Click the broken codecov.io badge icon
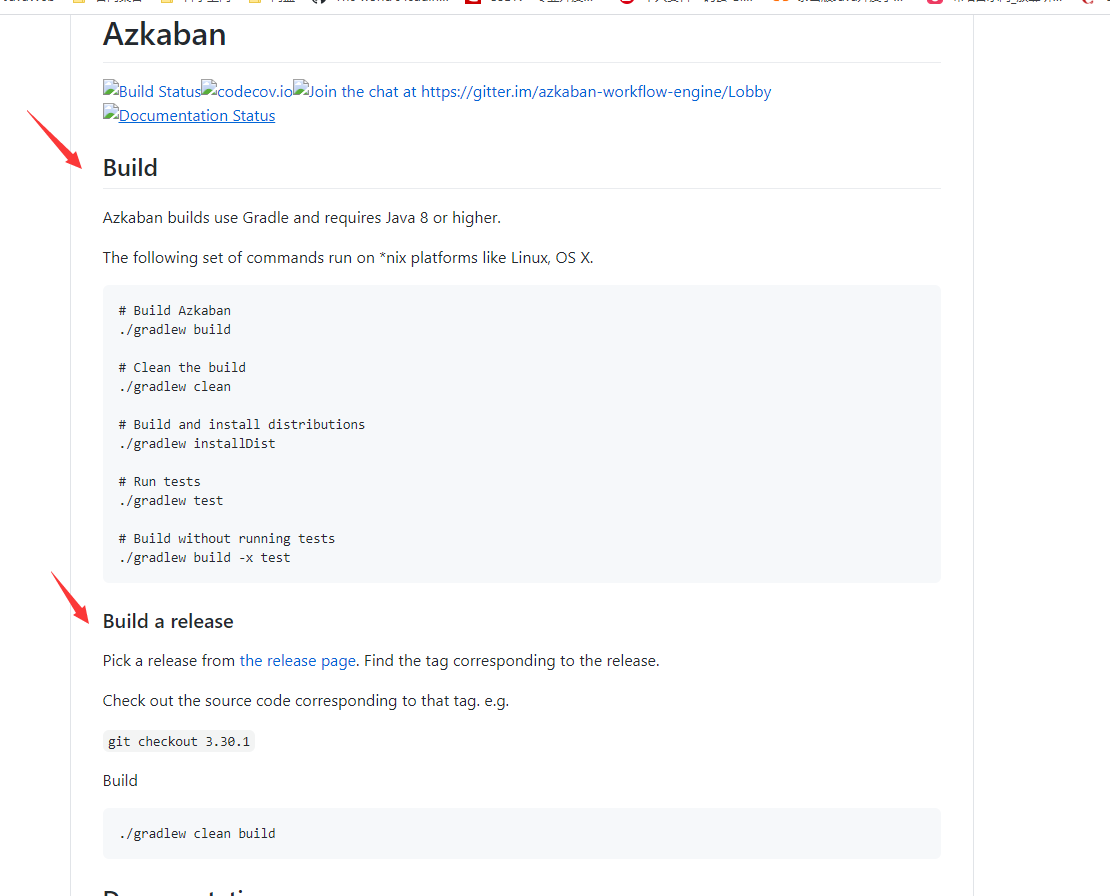This screenshot has height=896, width=1110. pos(209,87)
